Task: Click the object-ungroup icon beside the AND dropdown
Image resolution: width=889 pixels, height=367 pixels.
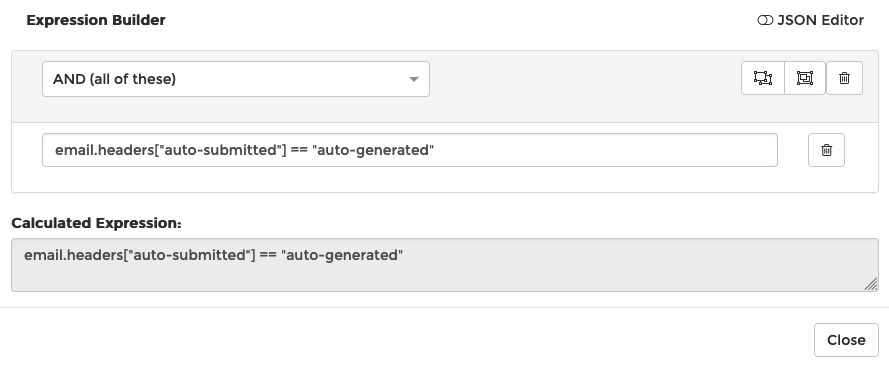Action: (x=763, y=78)
